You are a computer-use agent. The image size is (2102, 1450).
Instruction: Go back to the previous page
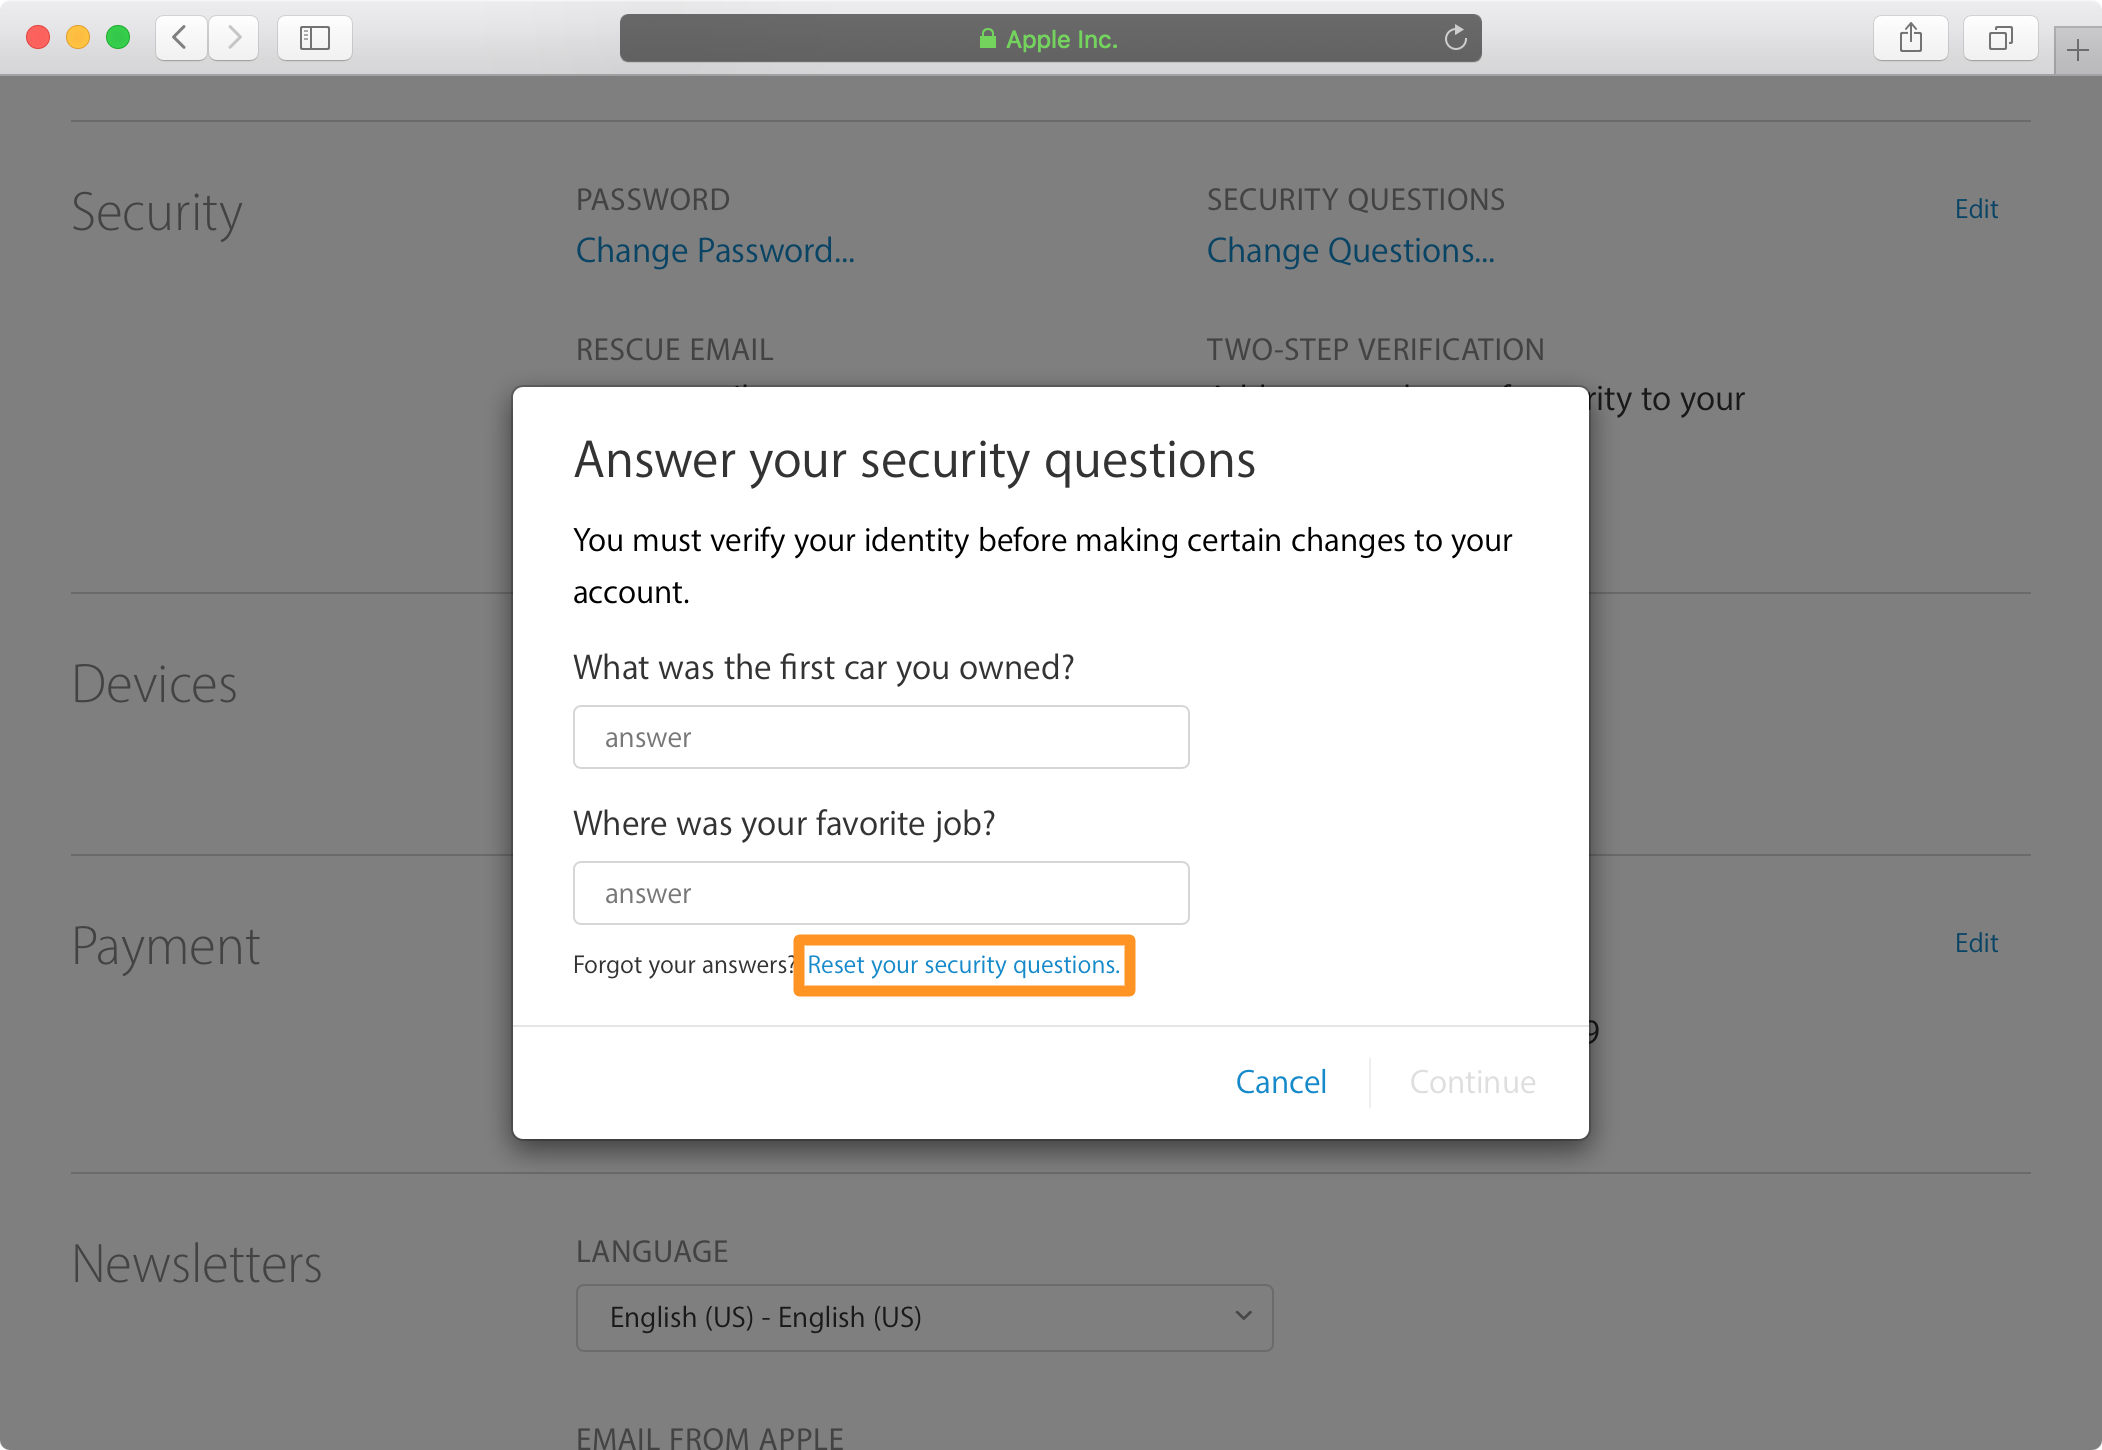181,38
